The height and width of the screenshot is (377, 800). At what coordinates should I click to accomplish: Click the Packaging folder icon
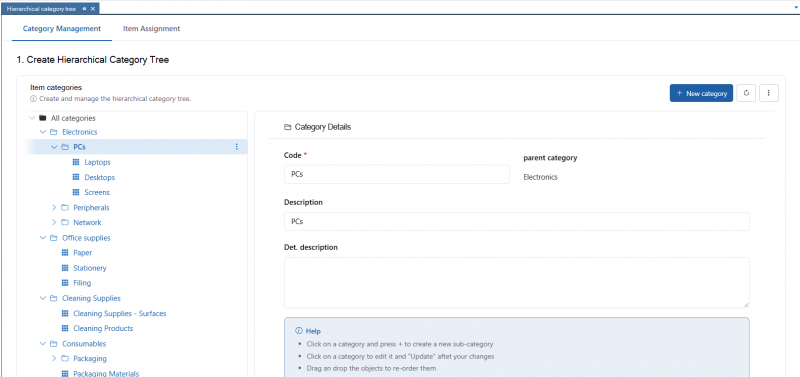click(65, 359)
